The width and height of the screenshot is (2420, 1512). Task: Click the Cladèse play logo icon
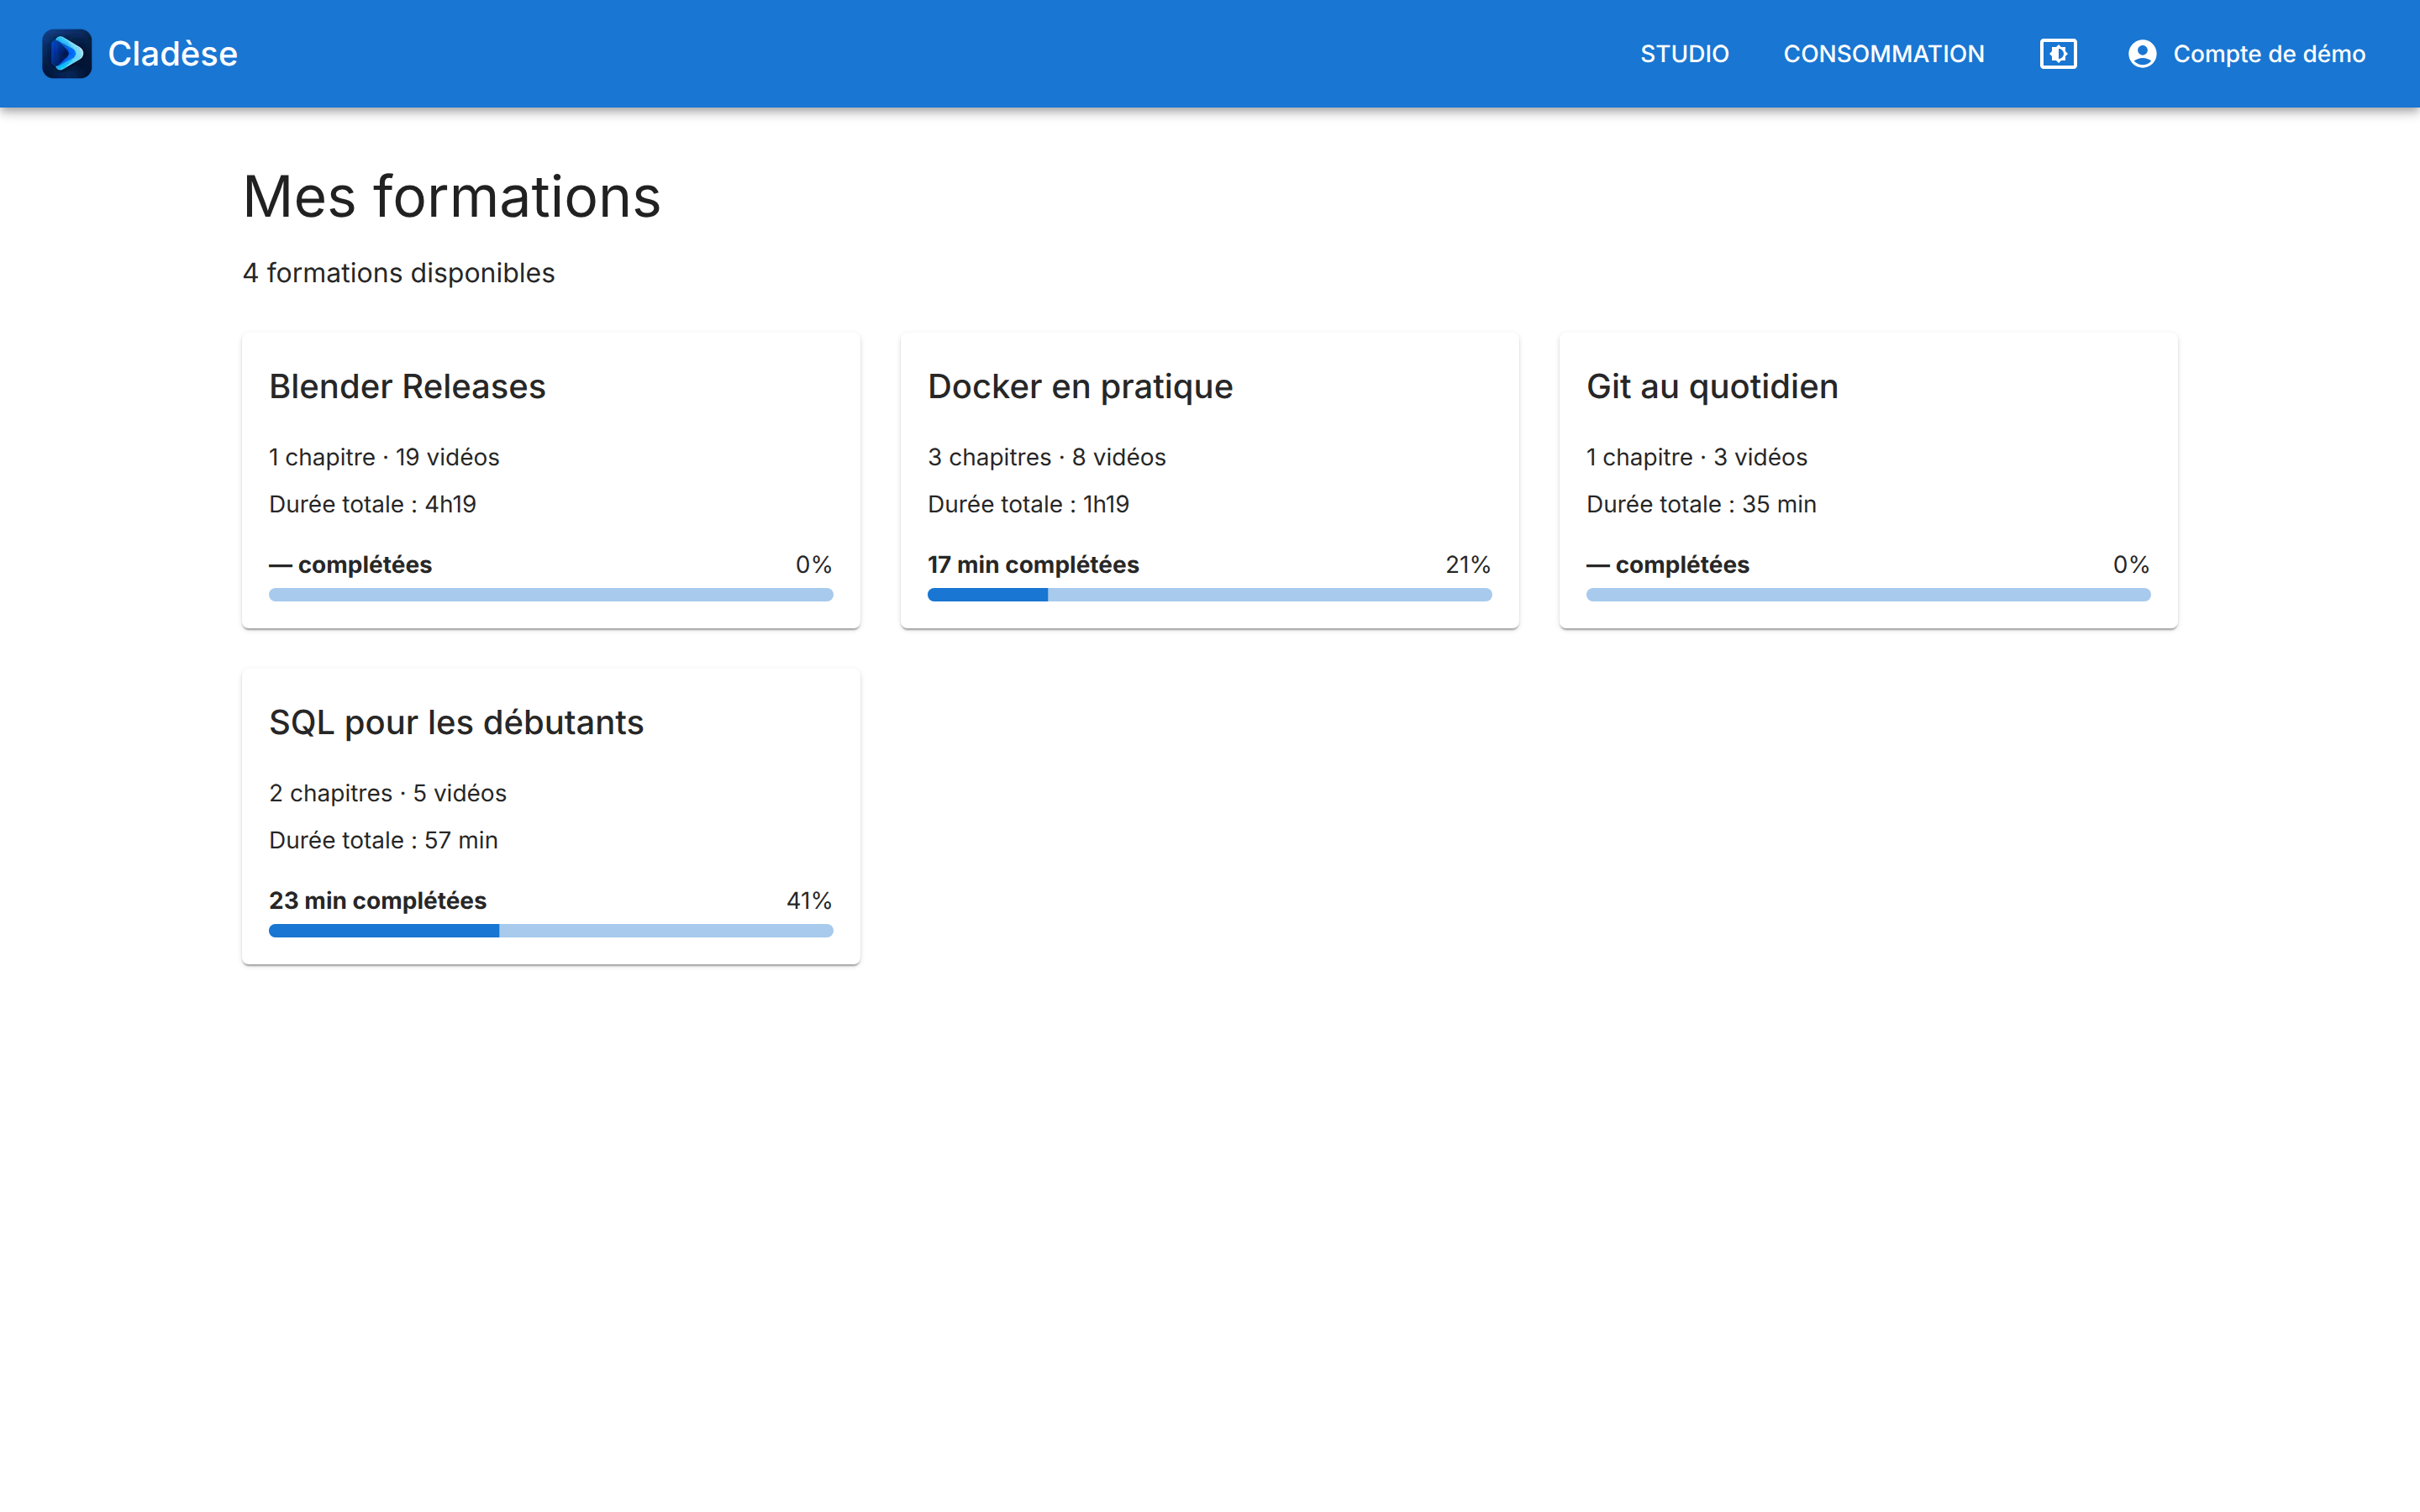[x=67, y=54]
